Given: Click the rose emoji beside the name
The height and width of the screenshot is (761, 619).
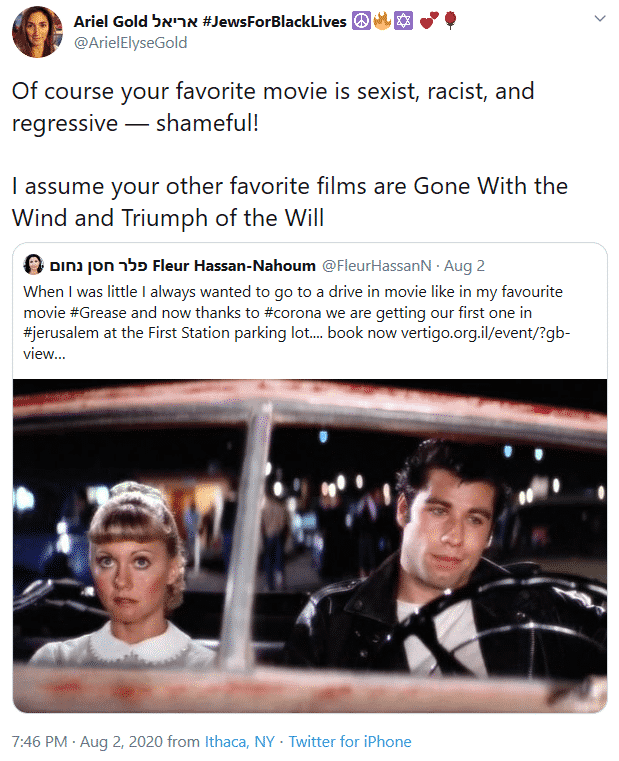Looking at the screenshot, I should pyautogui.click(x=451, y=21).
